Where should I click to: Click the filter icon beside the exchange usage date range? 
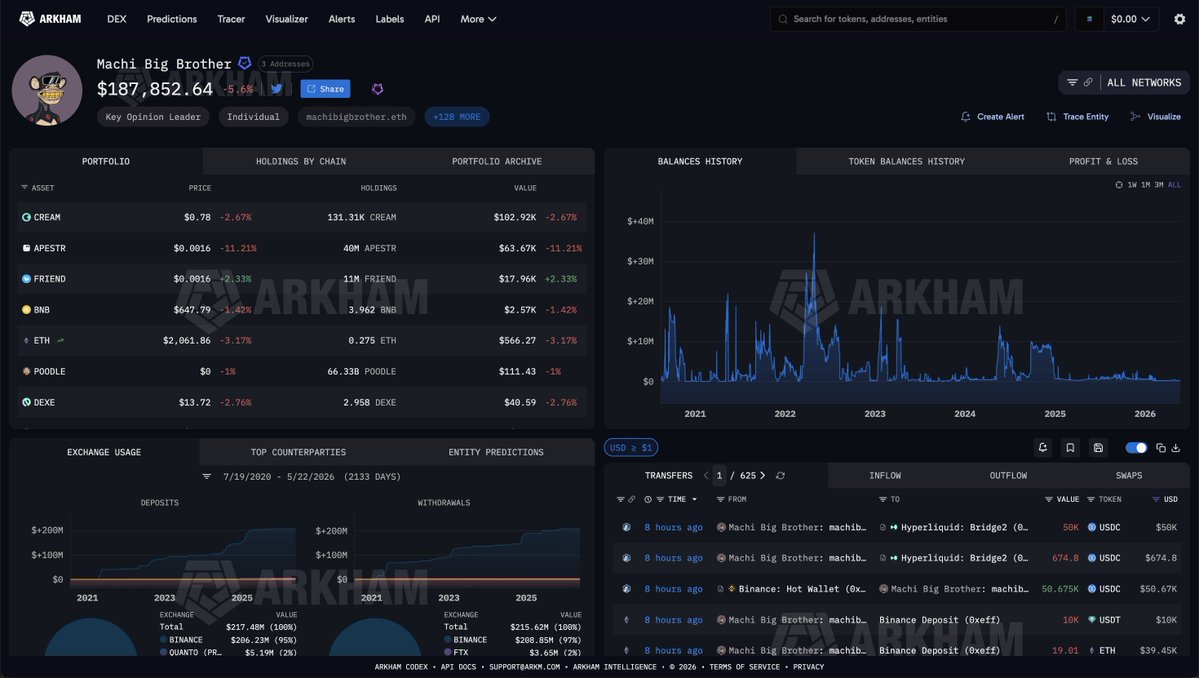point(206,476)
